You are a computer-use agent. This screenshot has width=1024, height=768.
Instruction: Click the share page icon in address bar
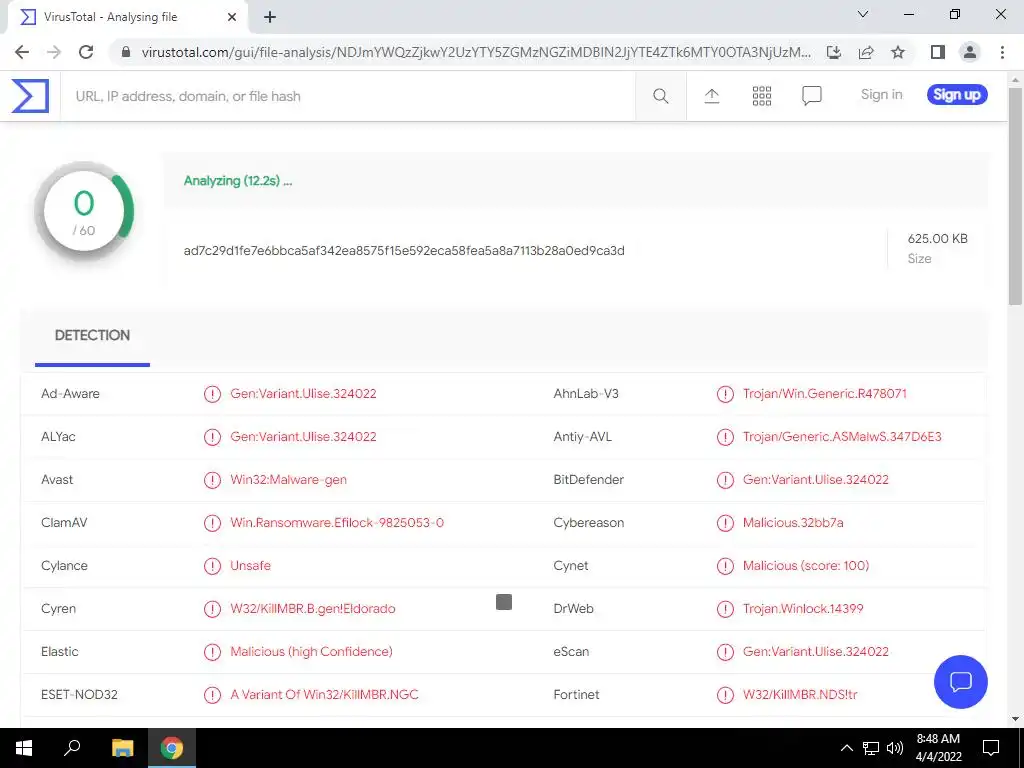[x=866, y=52]
